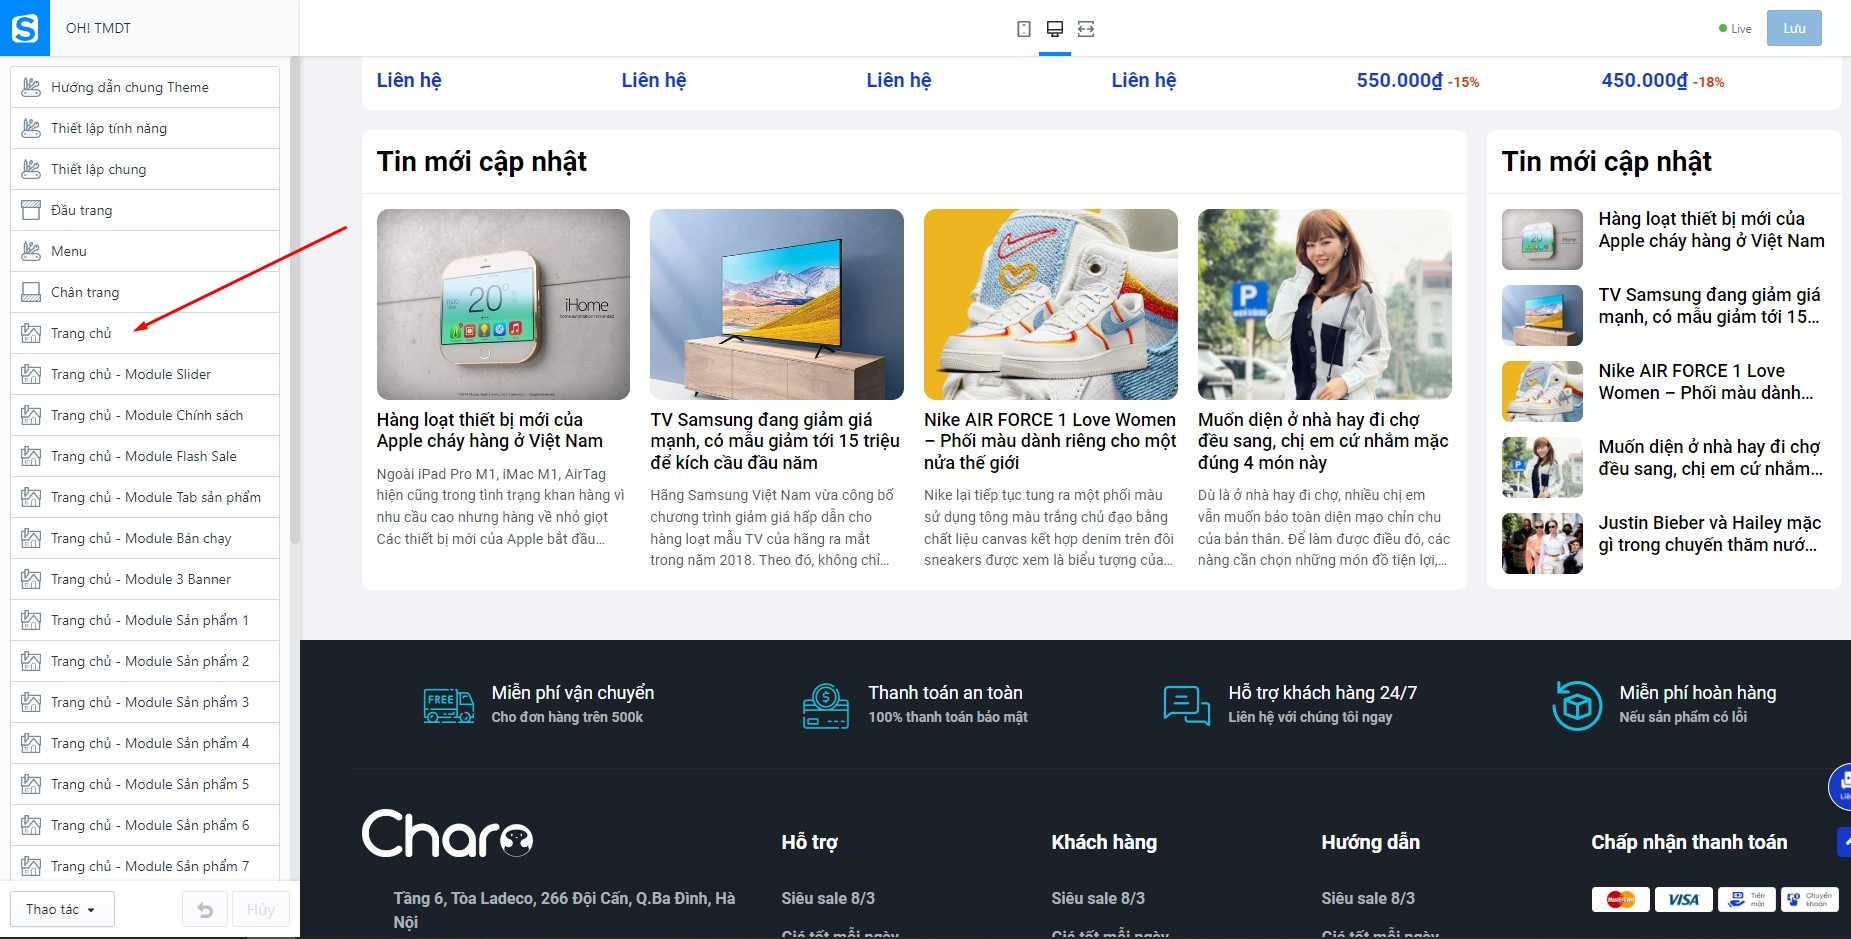Screen dimensions: 1851x939
Task: Open Menu settings section
Action: click(x=145, y=251)
